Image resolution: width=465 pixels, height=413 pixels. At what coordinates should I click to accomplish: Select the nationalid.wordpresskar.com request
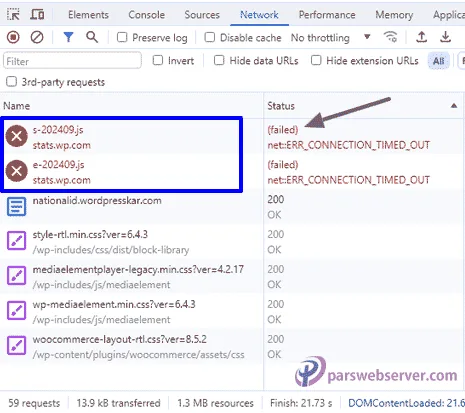click(132, 207)
